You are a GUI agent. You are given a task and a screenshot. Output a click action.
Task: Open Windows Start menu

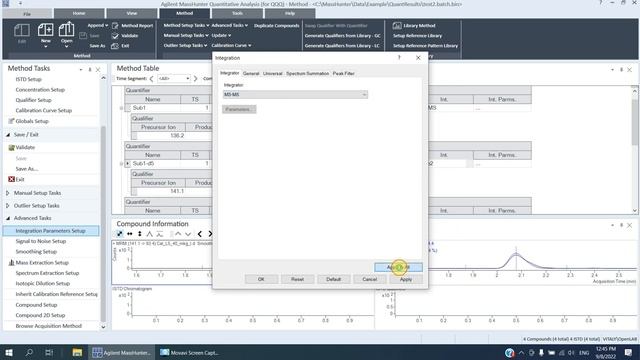pos(9,352)
